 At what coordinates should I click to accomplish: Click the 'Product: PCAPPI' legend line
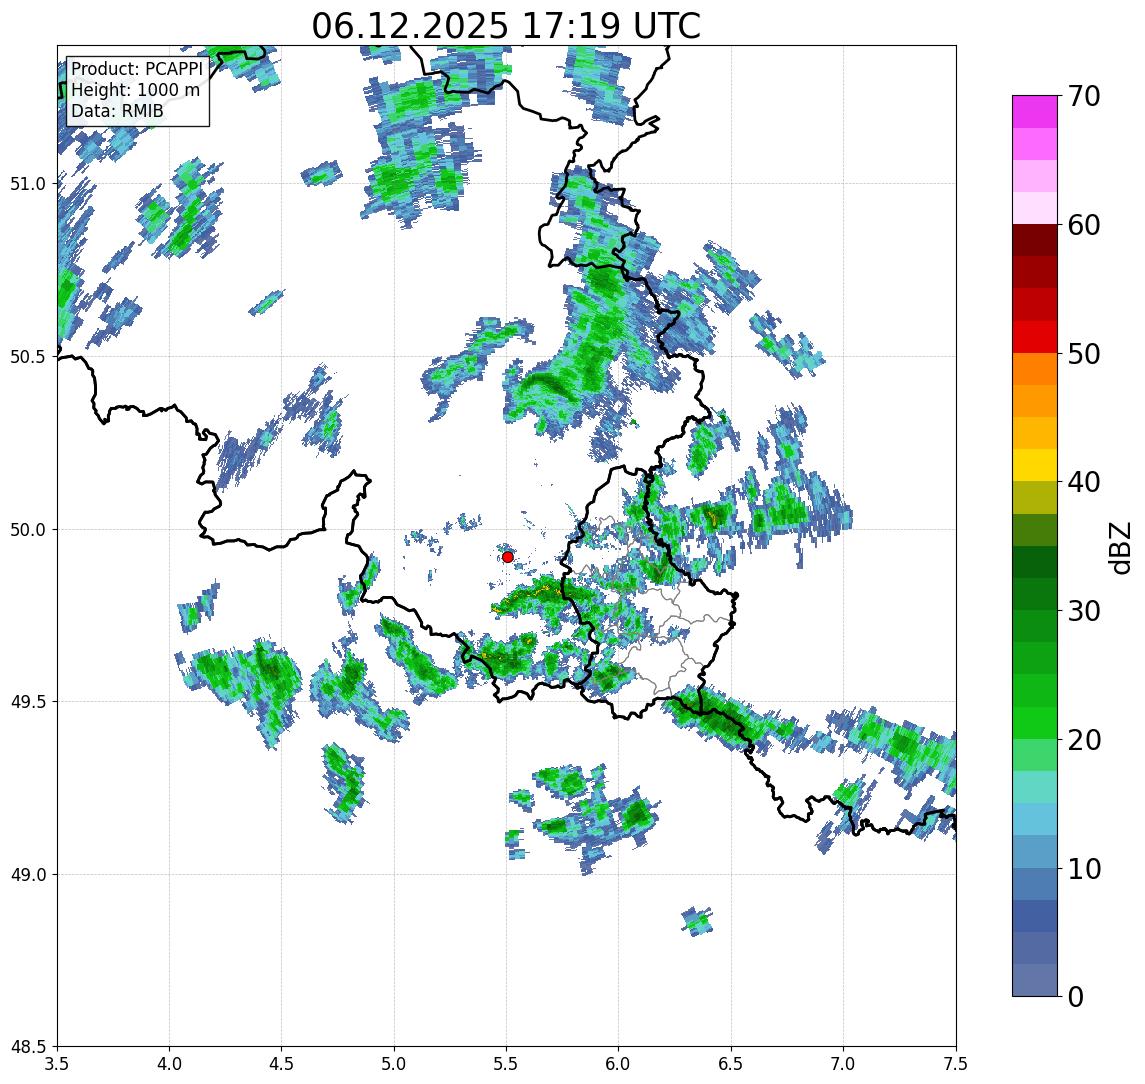137,69
